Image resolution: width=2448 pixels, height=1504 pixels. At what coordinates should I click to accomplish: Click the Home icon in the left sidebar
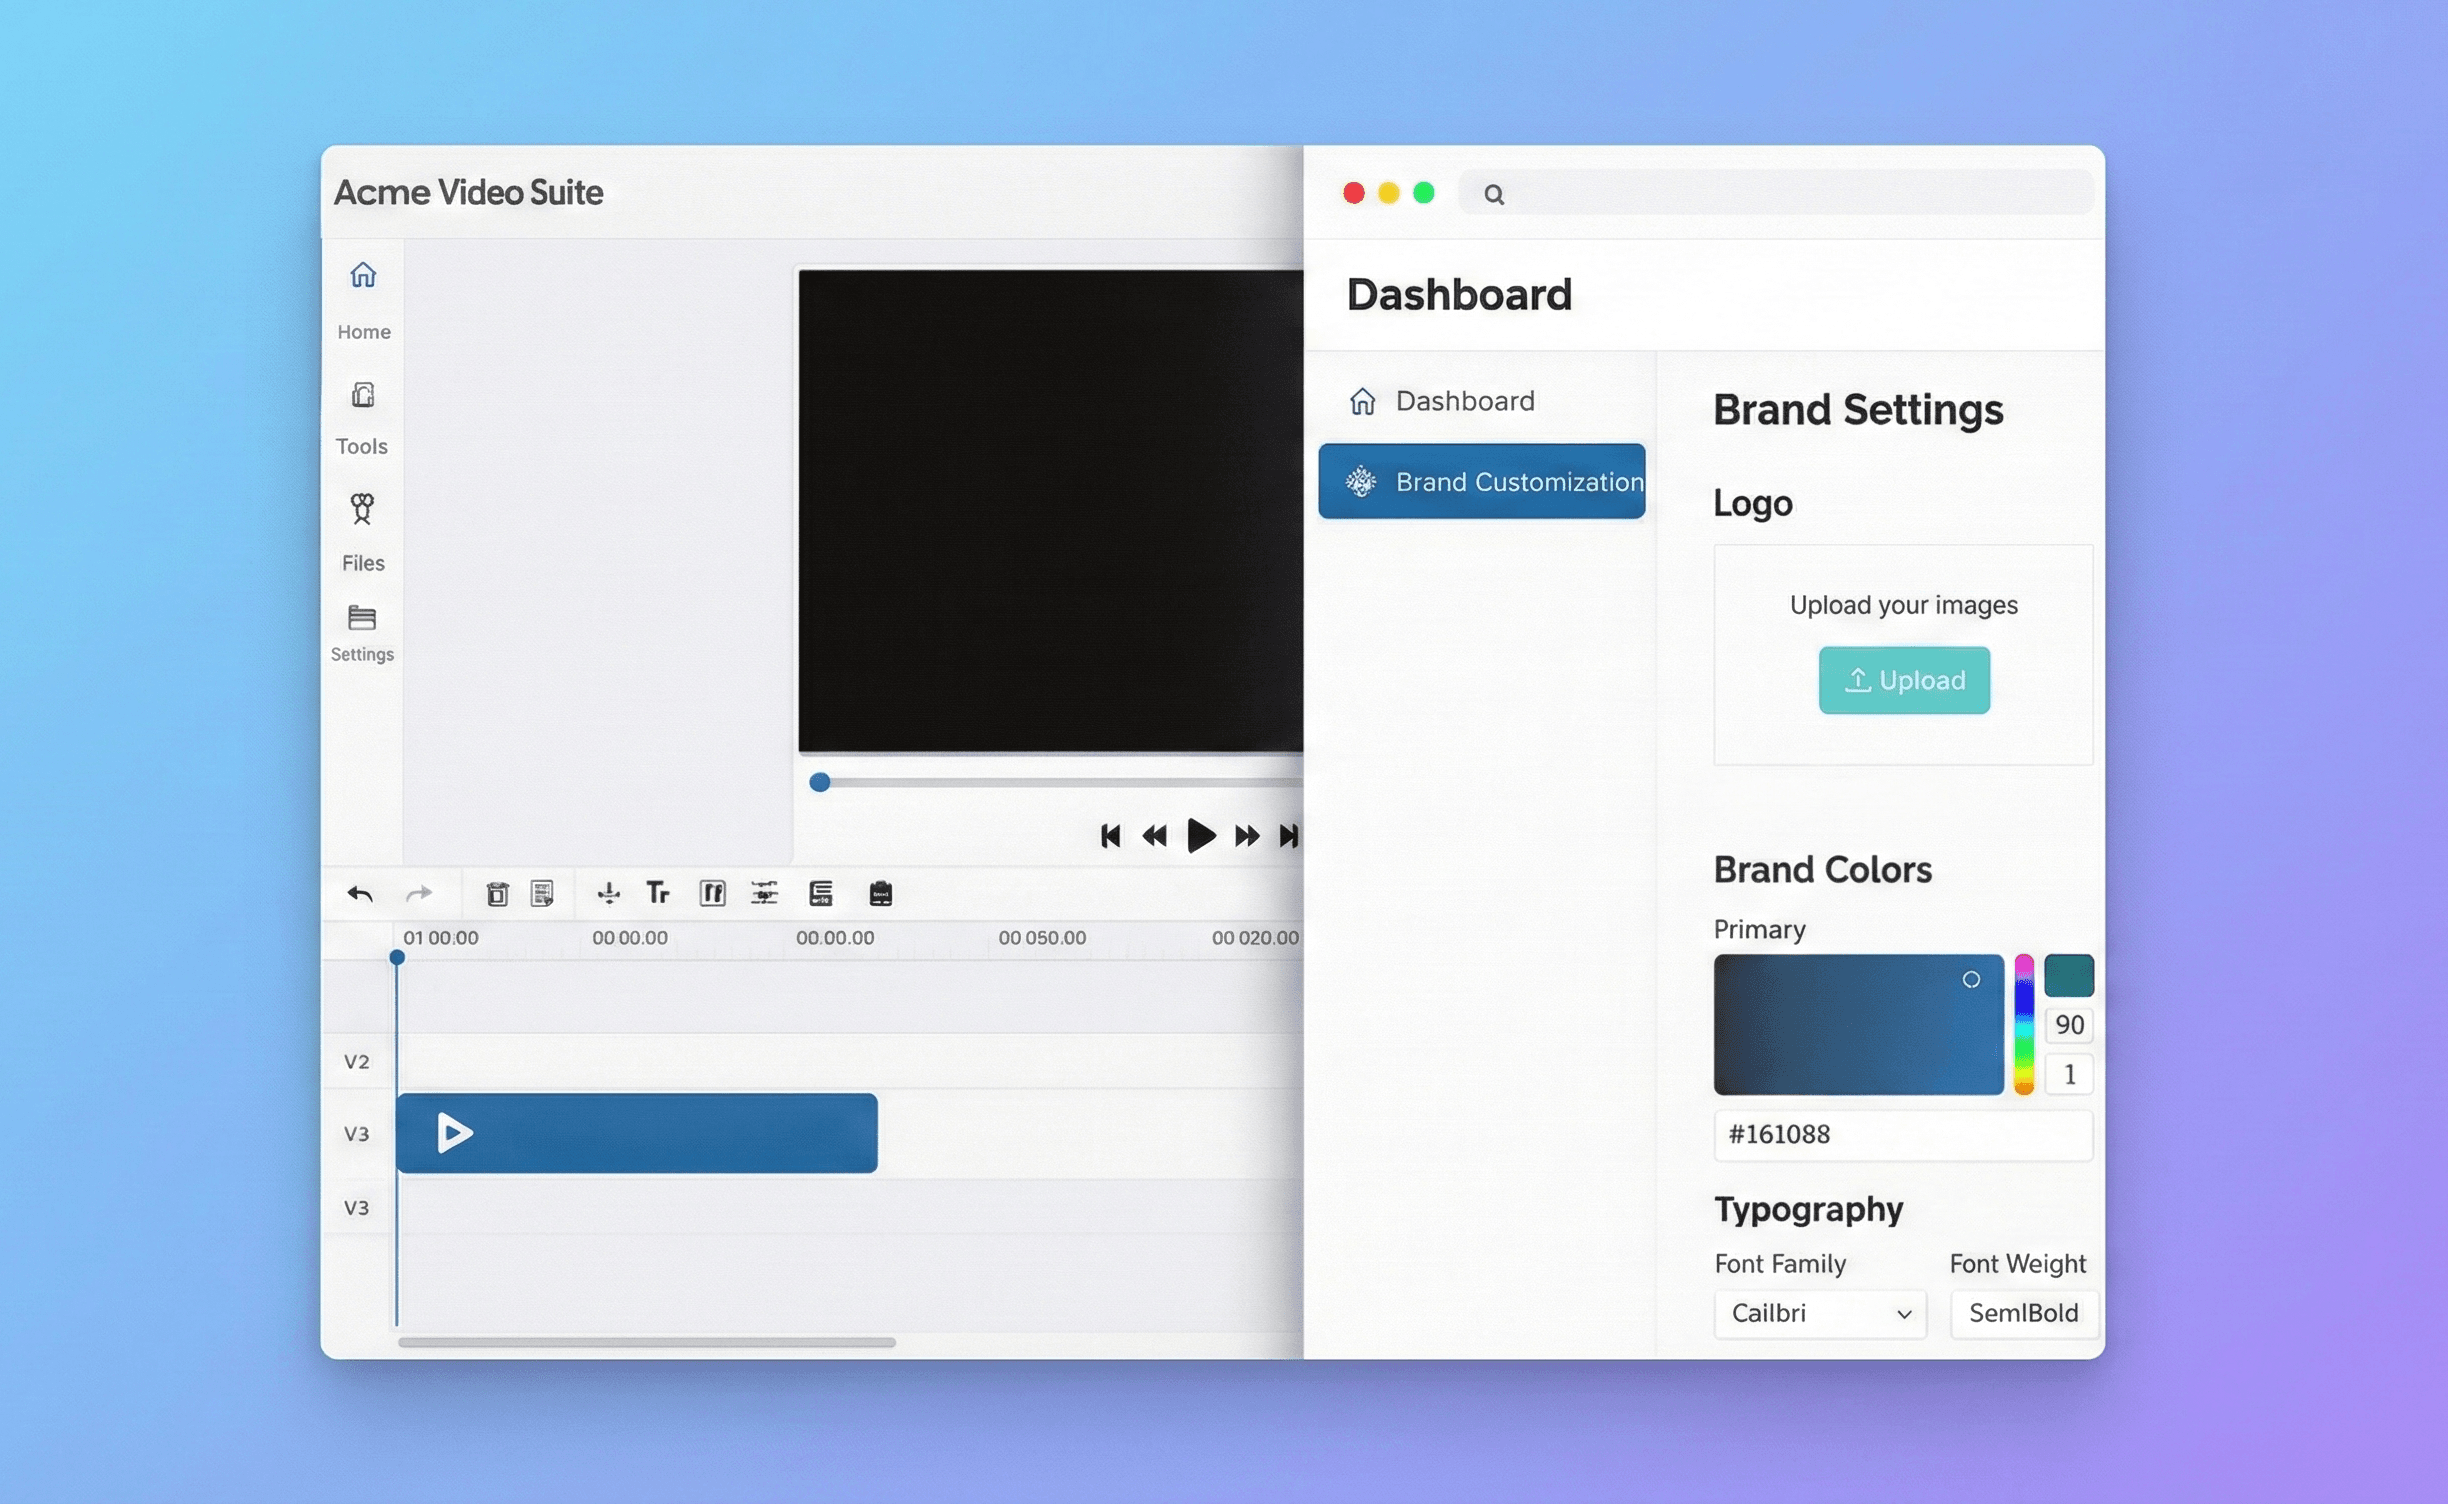(x=363, y=275)
